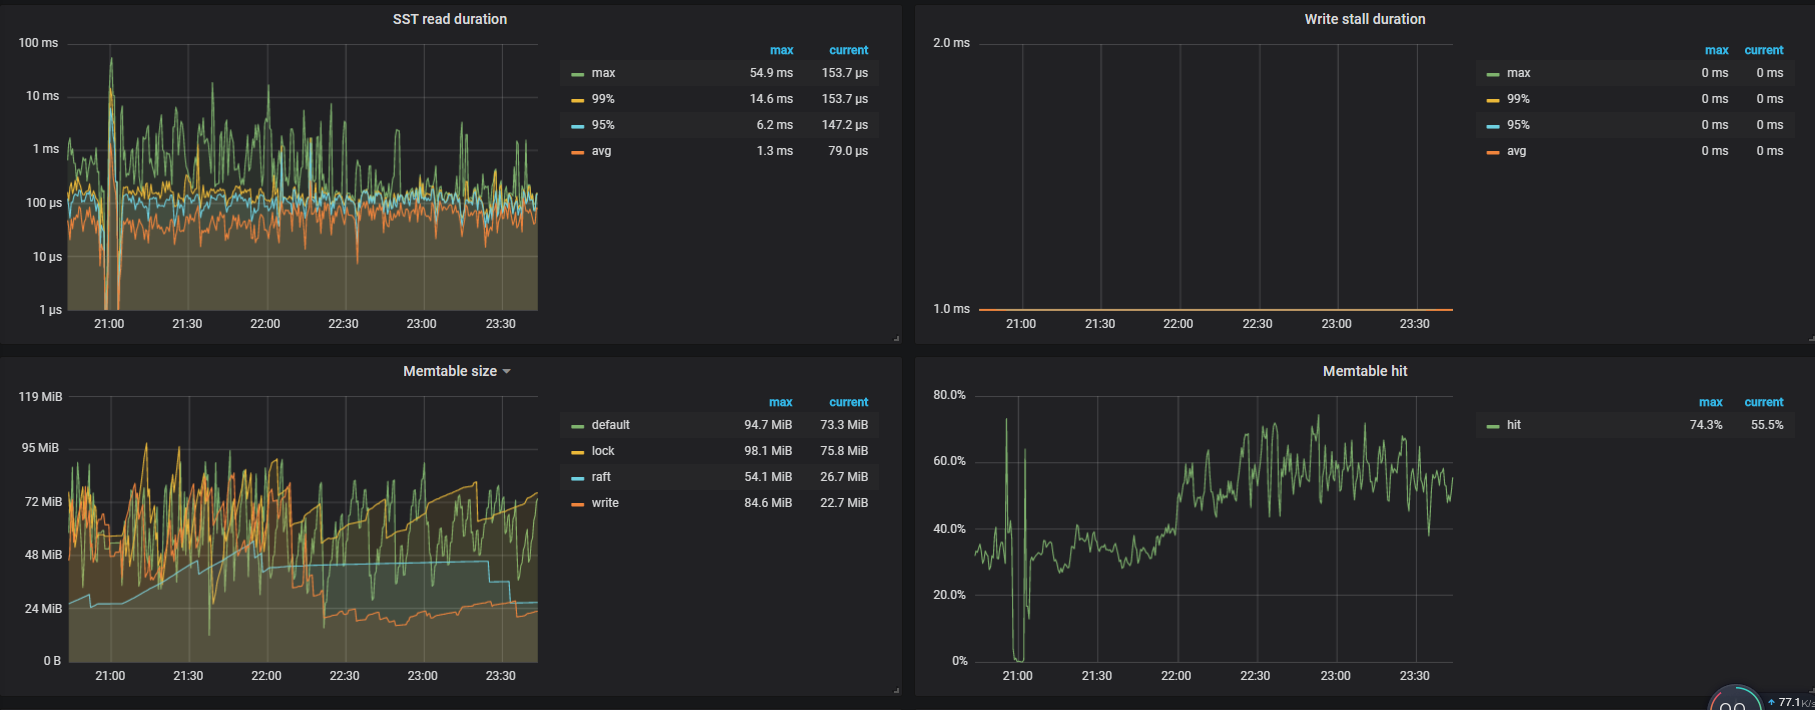The height and width of the screenshot is (710, 1815).
Task: Sort Write stall duration legend by current column
Action: click(1763, 50)
